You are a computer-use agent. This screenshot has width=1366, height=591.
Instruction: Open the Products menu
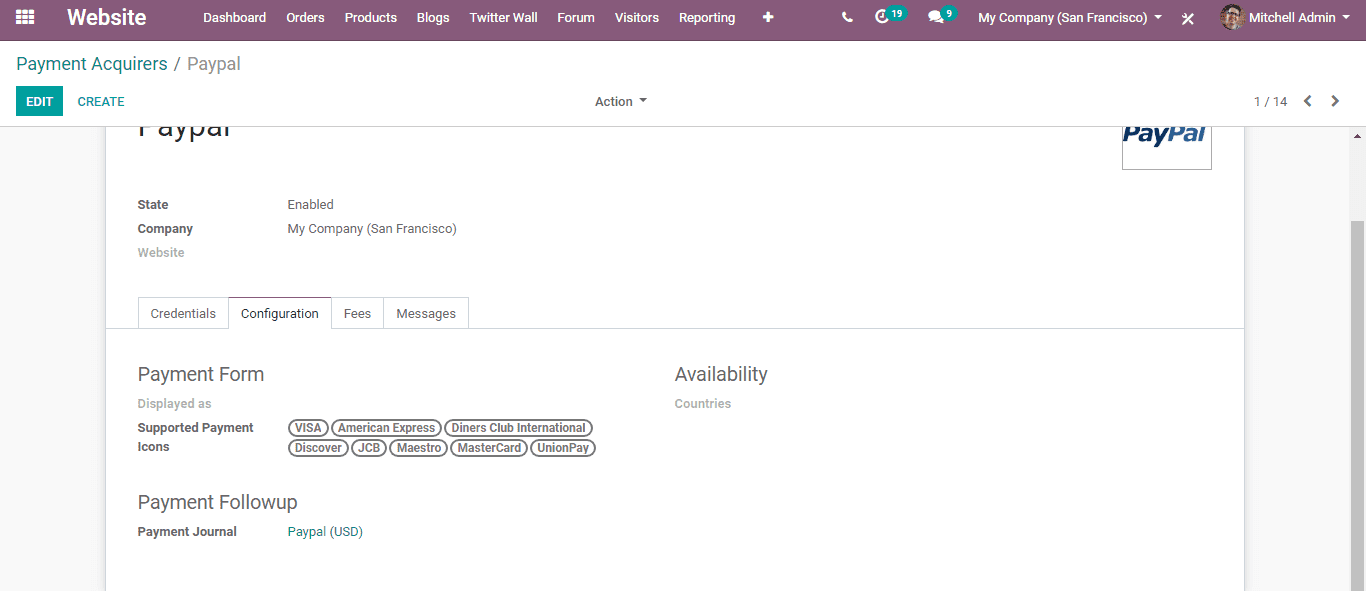point(371,17)
